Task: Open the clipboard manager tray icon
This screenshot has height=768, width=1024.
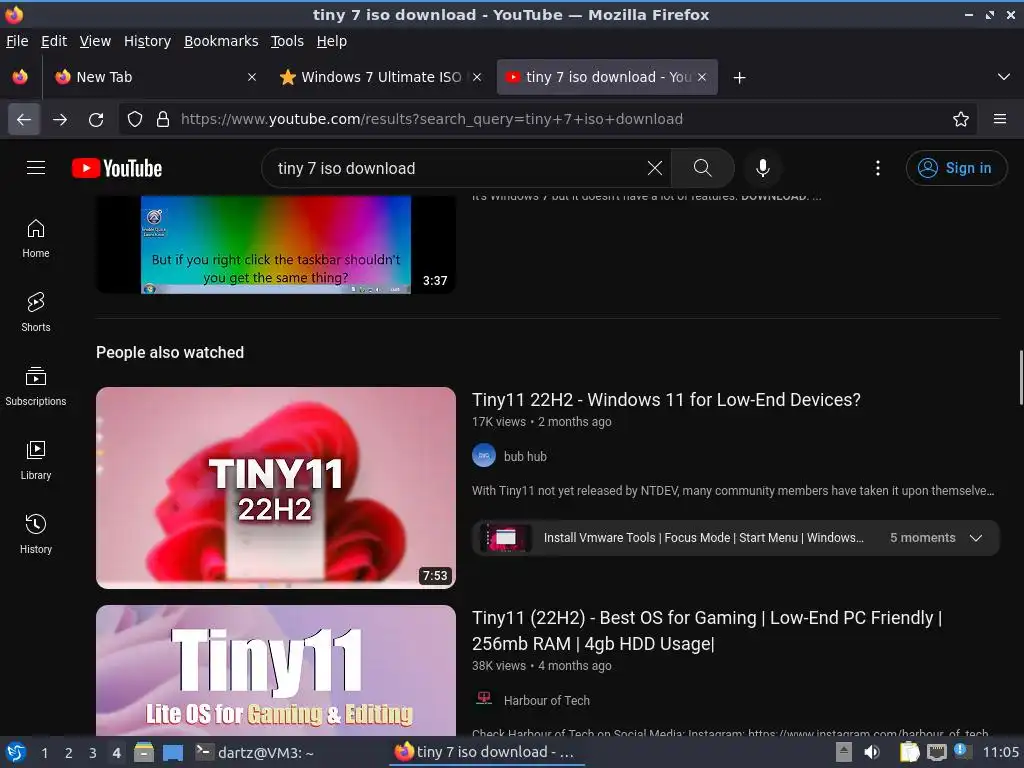Action: pos(909,752)
